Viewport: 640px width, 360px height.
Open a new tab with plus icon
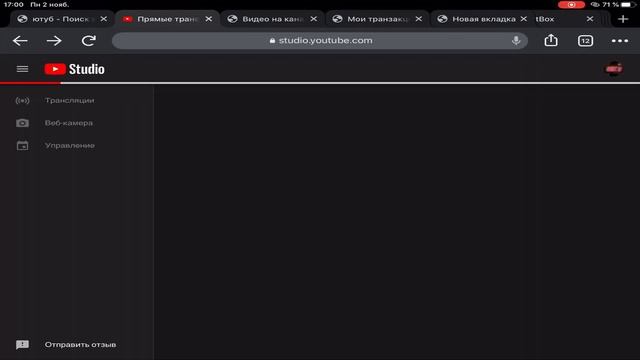coord(623,19)
